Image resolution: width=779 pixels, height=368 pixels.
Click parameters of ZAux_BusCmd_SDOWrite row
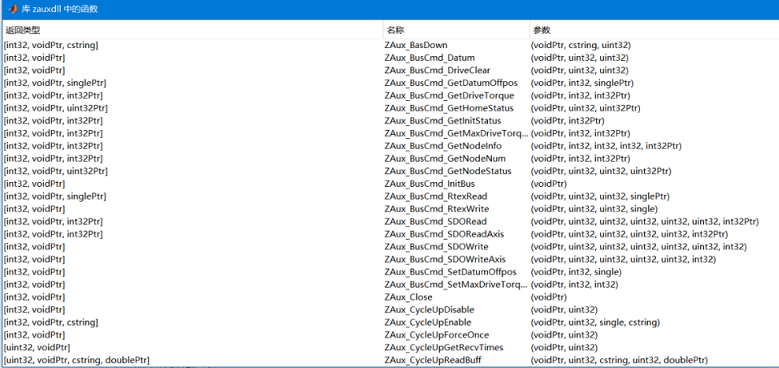click(638, 247)
